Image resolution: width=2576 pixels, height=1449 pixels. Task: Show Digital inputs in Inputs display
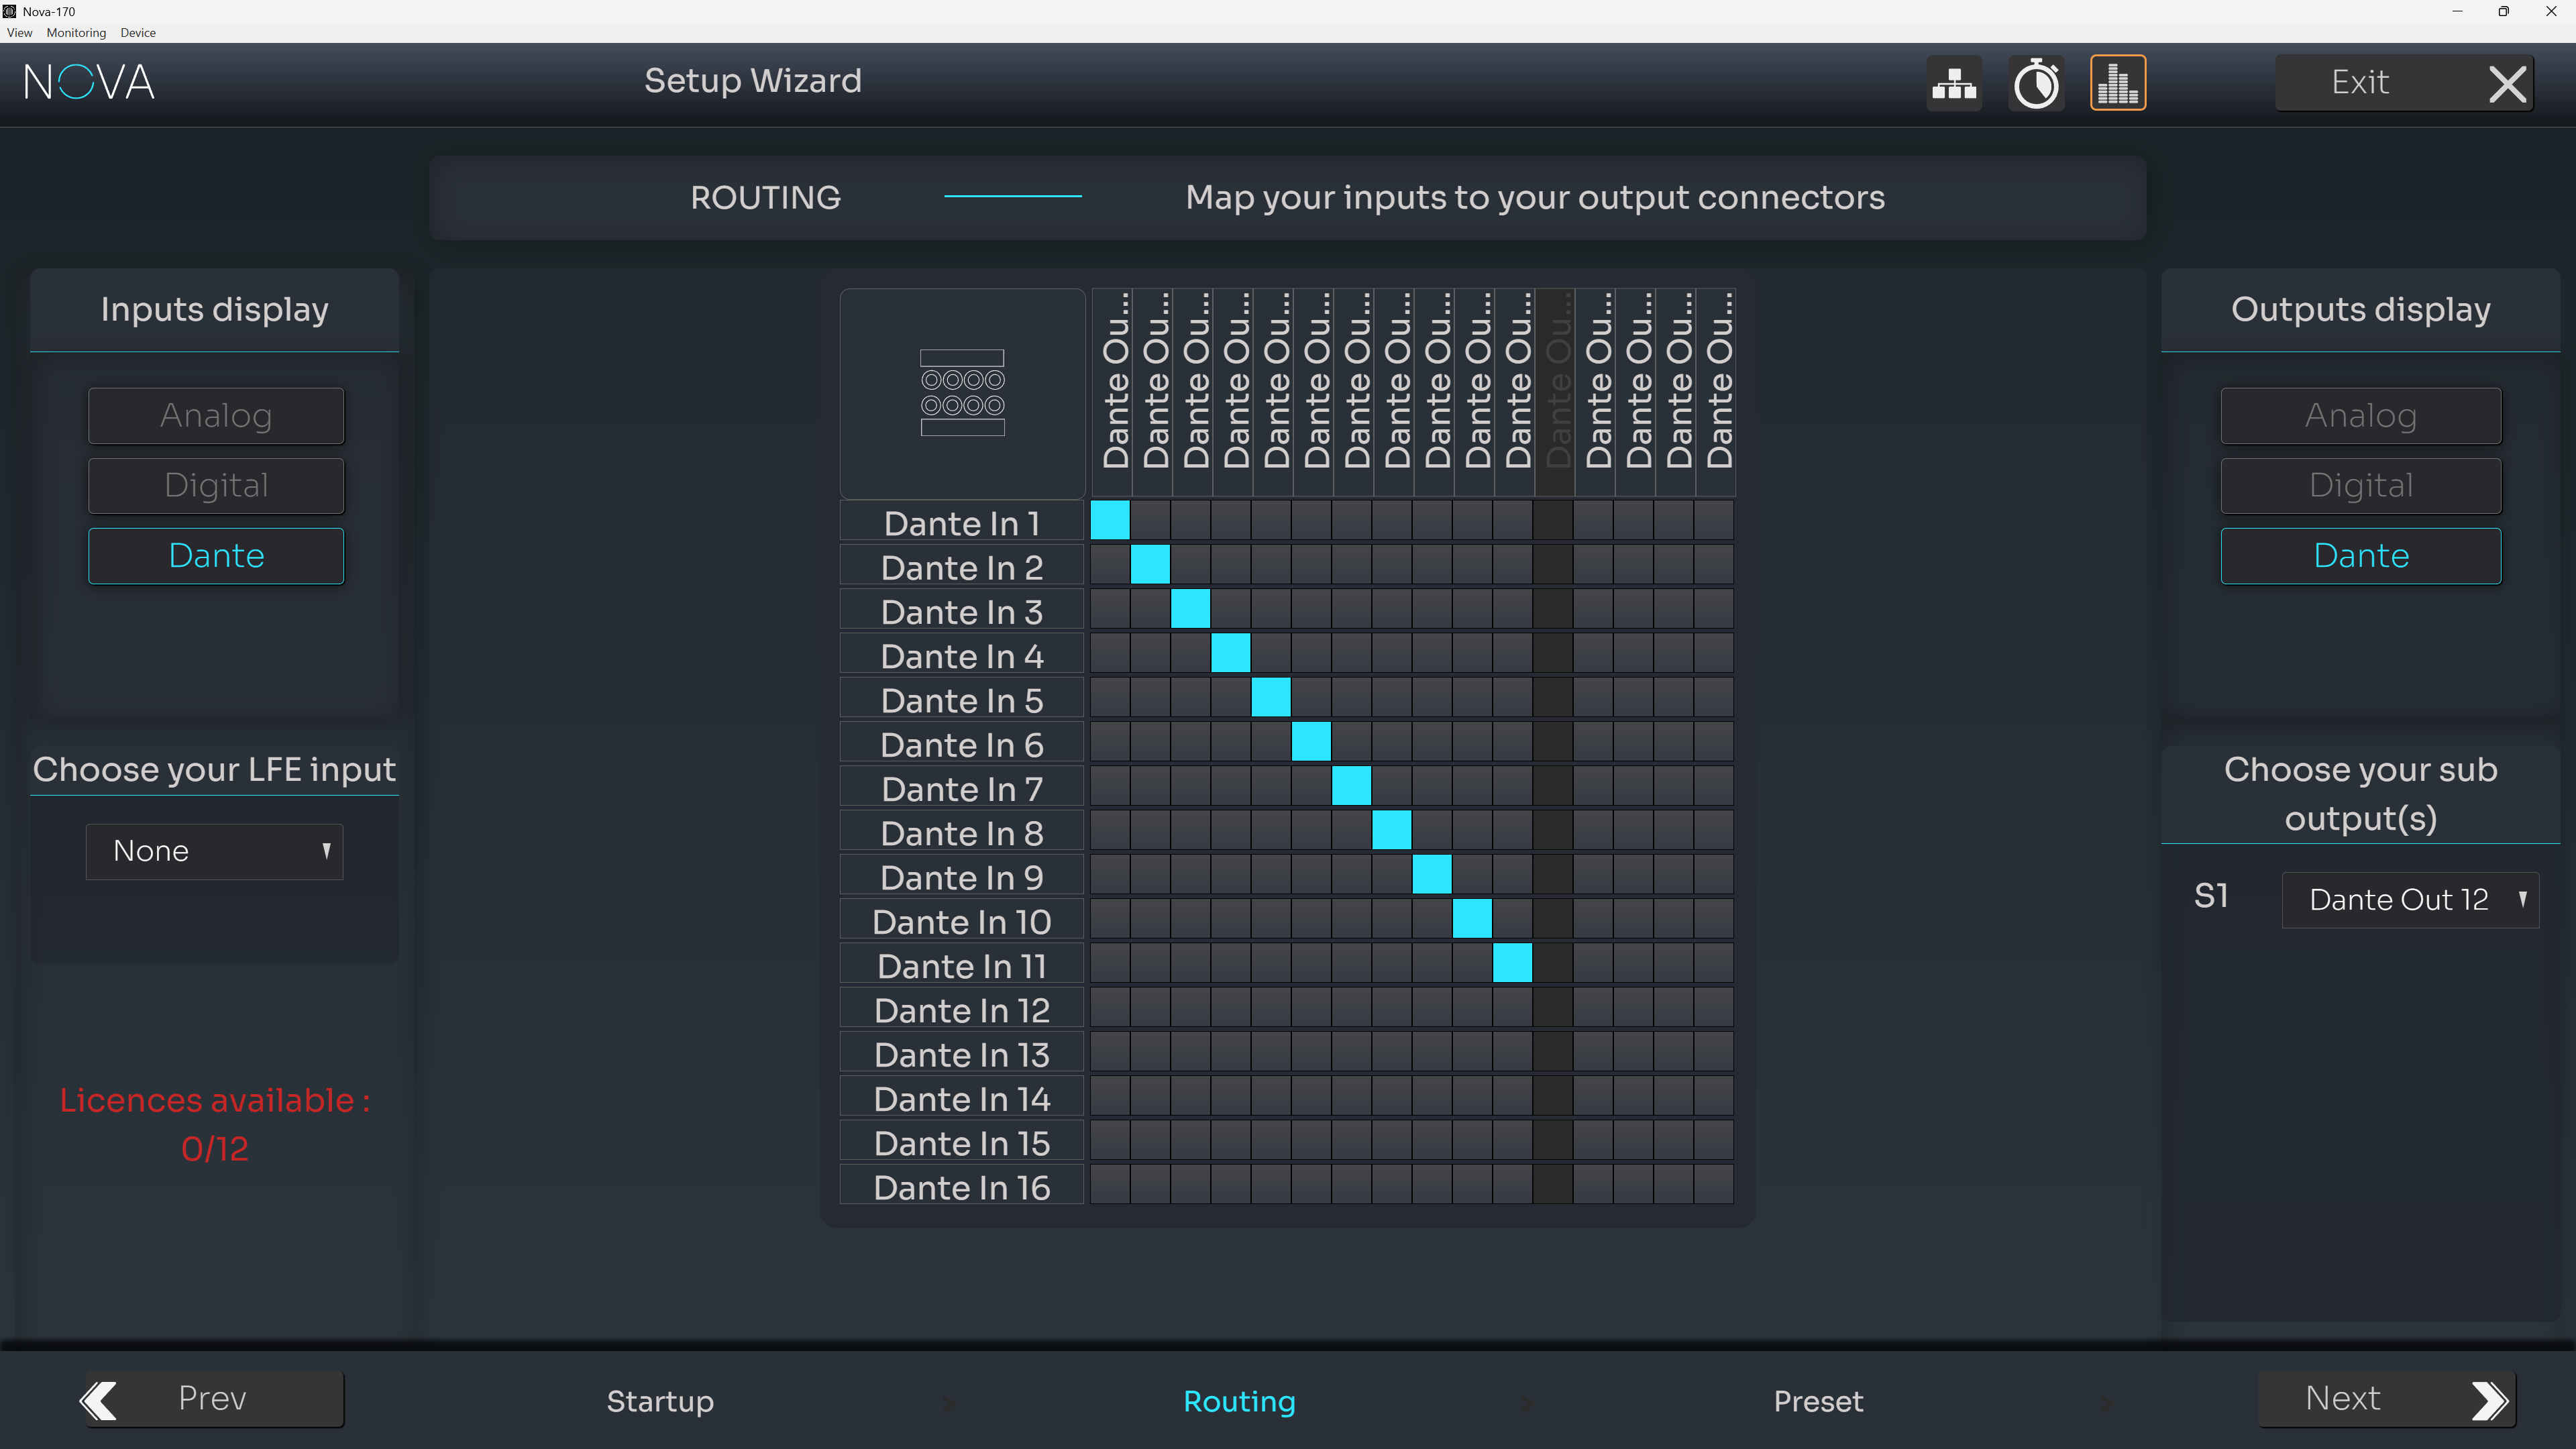tap(216, 485)
